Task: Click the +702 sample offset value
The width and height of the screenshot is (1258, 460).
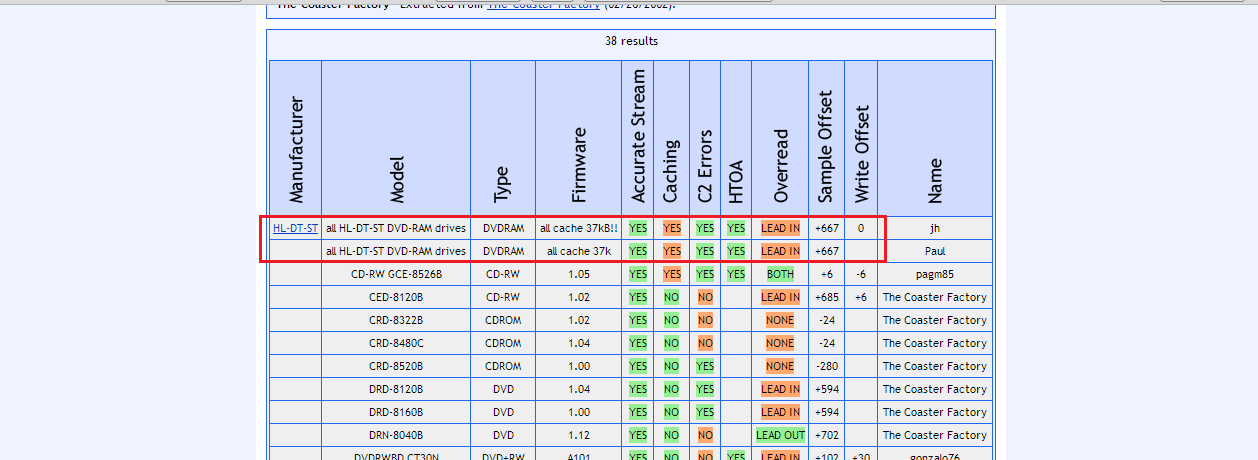Action: click(x=826, y=435)
